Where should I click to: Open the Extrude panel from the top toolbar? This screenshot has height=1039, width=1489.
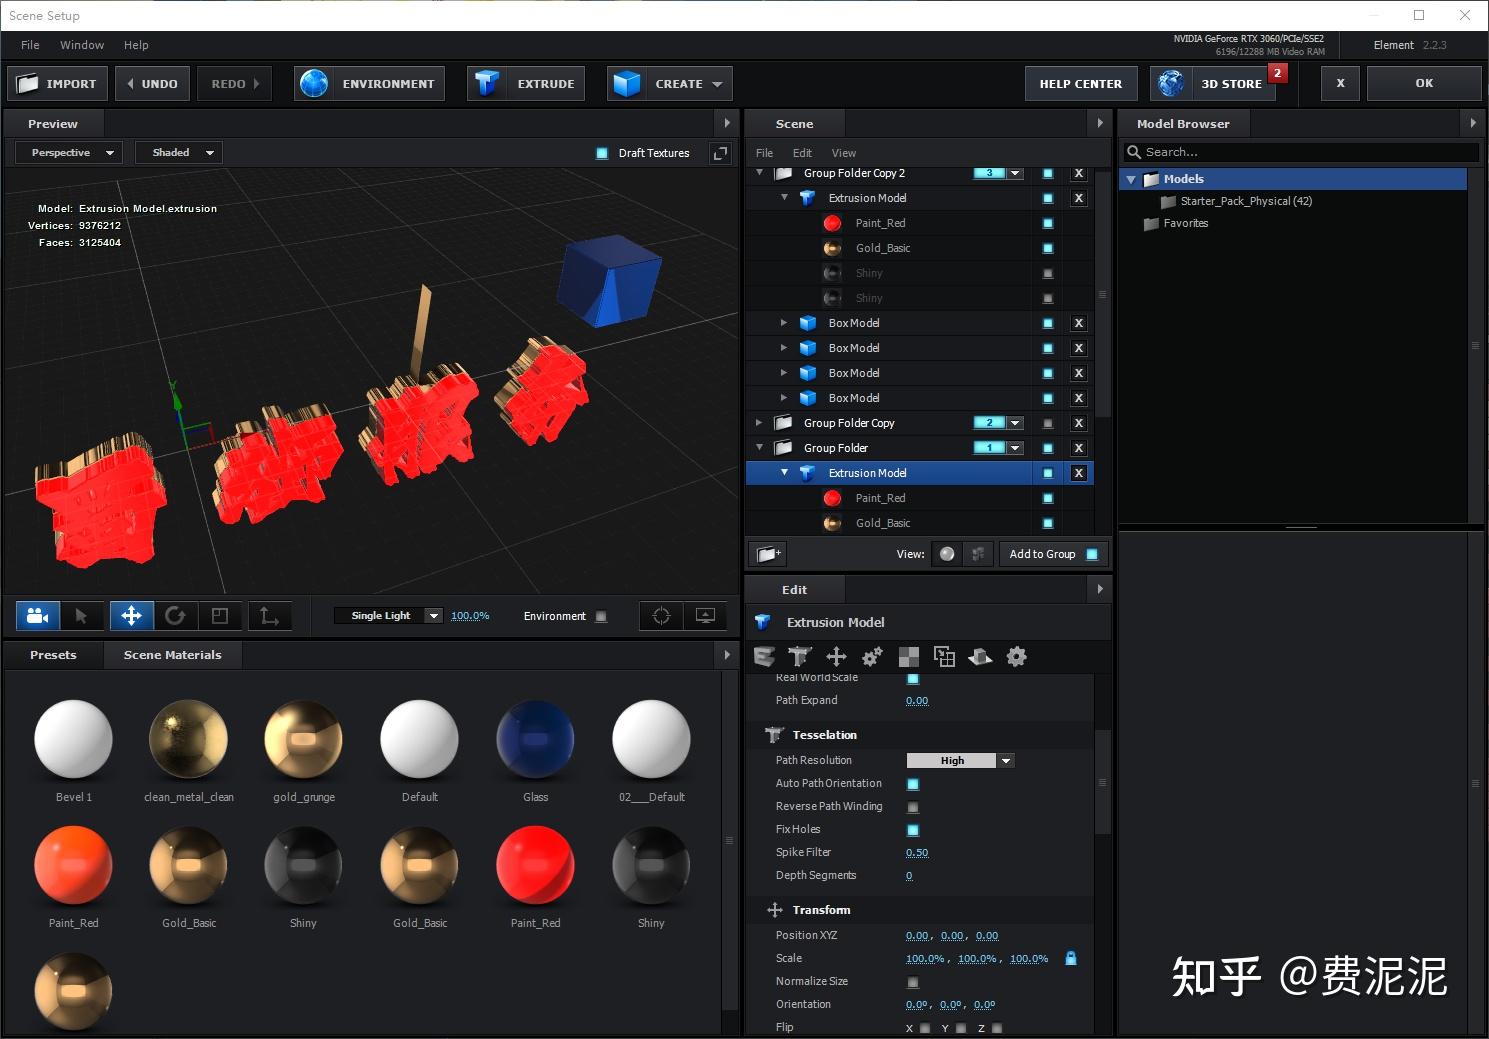click(525, 83)
